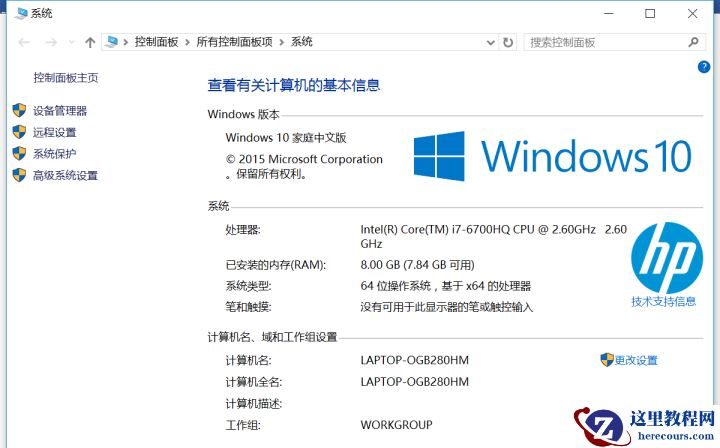Close the 系统 window
The height and width of the screenshot is (448, 720).
pos(692,14)
